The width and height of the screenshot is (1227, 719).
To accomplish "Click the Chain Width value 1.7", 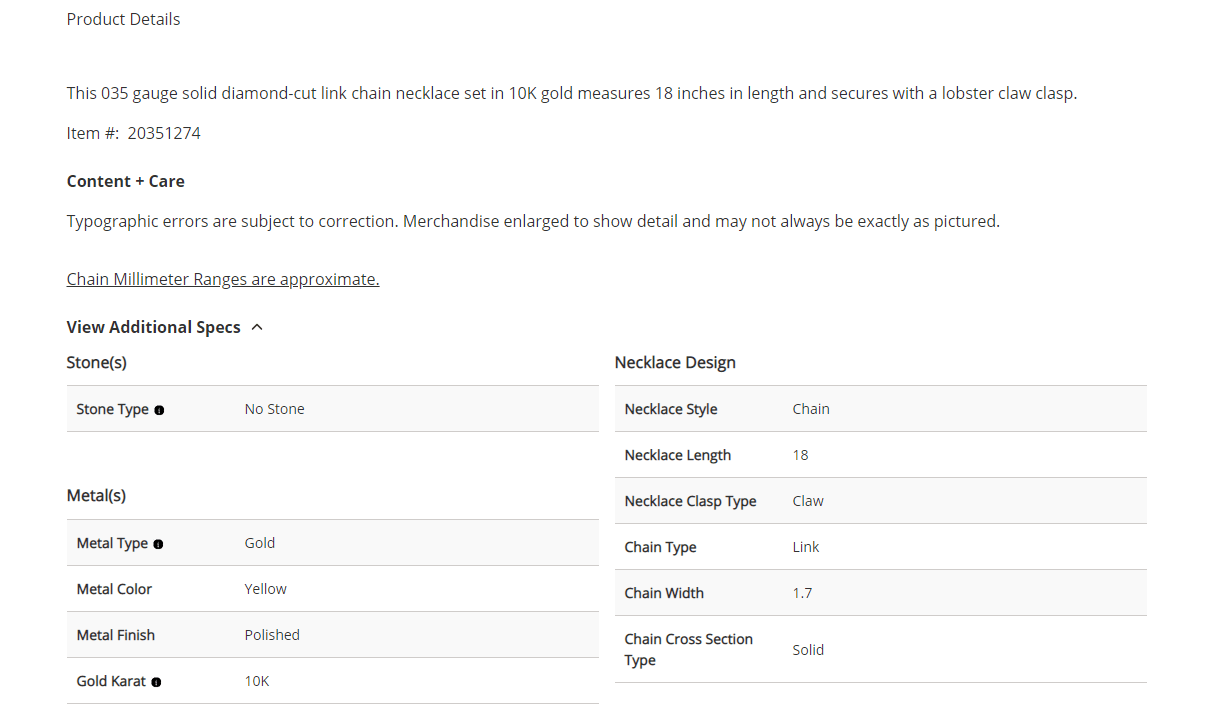I will [x=802, y=593].
